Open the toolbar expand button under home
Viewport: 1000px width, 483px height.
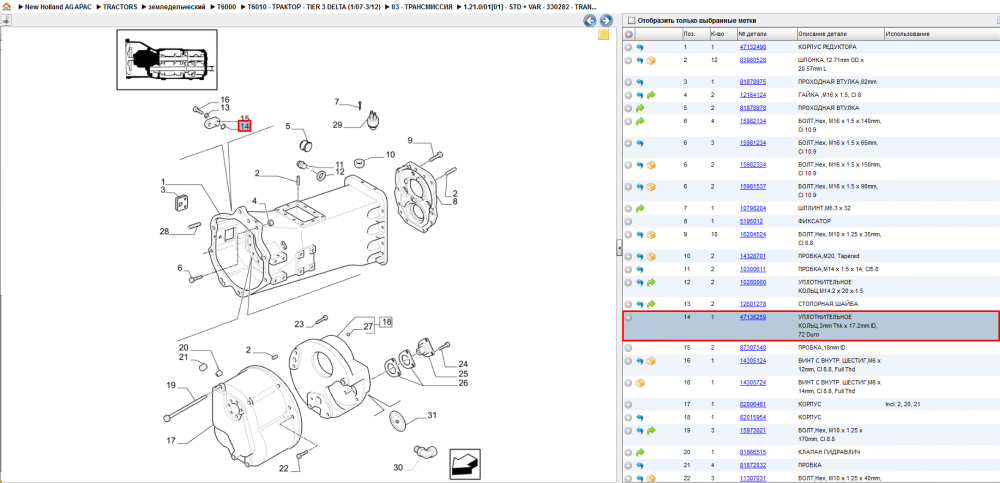6,20
